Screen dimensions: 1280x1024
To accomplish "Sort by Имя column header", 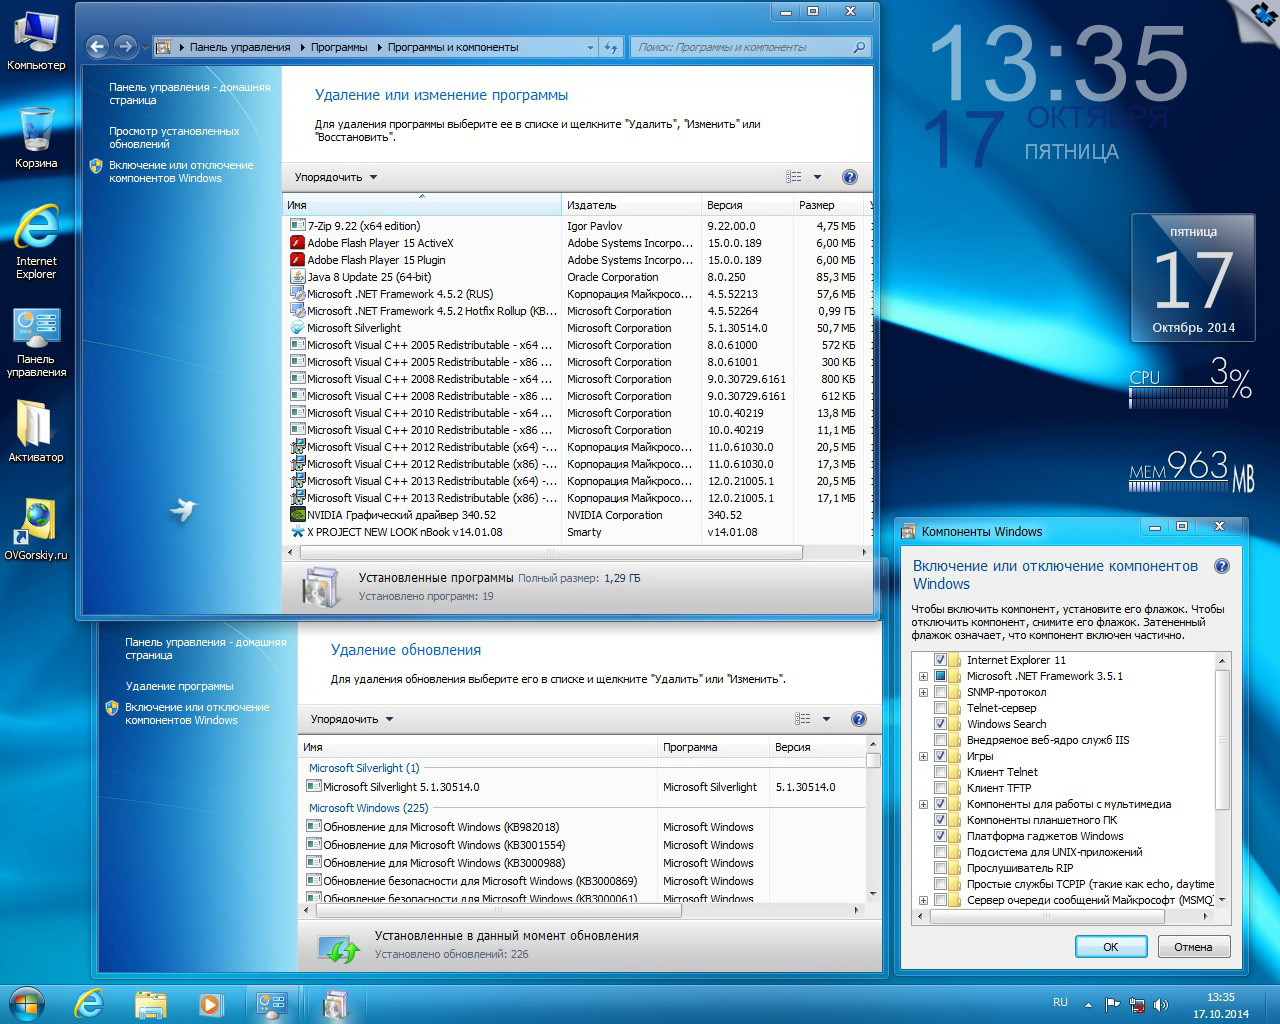I will click(422, 205).
